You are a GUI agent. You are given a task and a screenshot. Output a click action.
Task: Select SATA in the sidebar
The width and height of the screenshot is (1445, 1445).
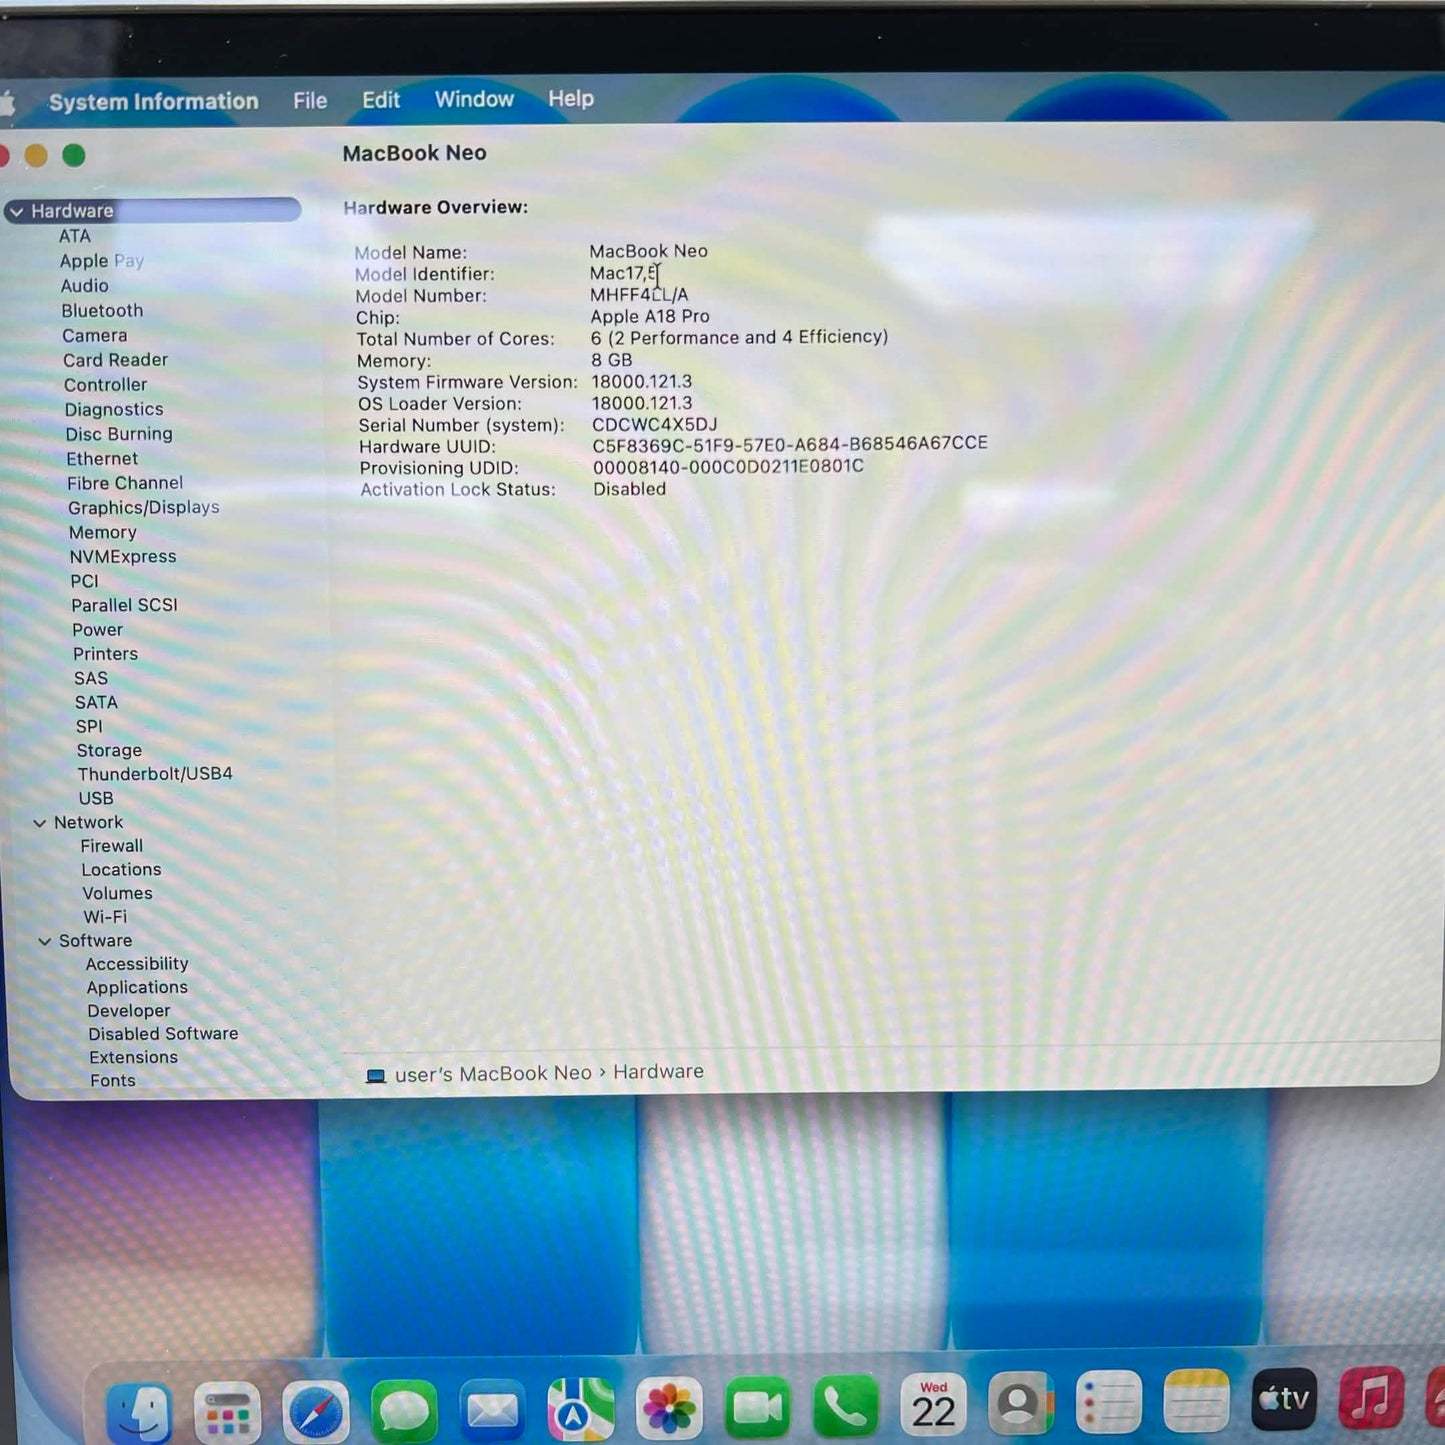(97, 703)
